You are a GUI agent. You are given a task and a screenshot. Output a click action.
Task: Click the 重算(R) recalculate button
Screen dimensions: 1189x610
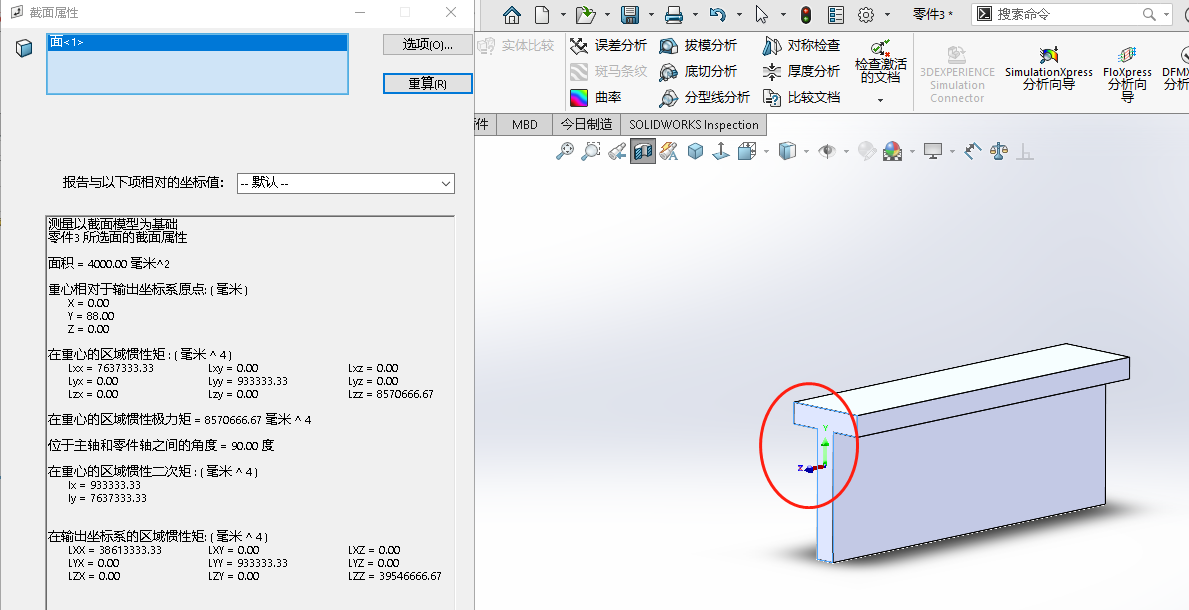427,83
